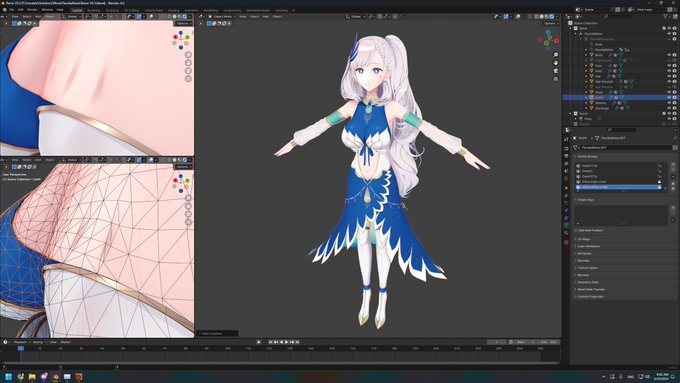
Task: Jump to the timeline start frame button
Action: [271, 342]
